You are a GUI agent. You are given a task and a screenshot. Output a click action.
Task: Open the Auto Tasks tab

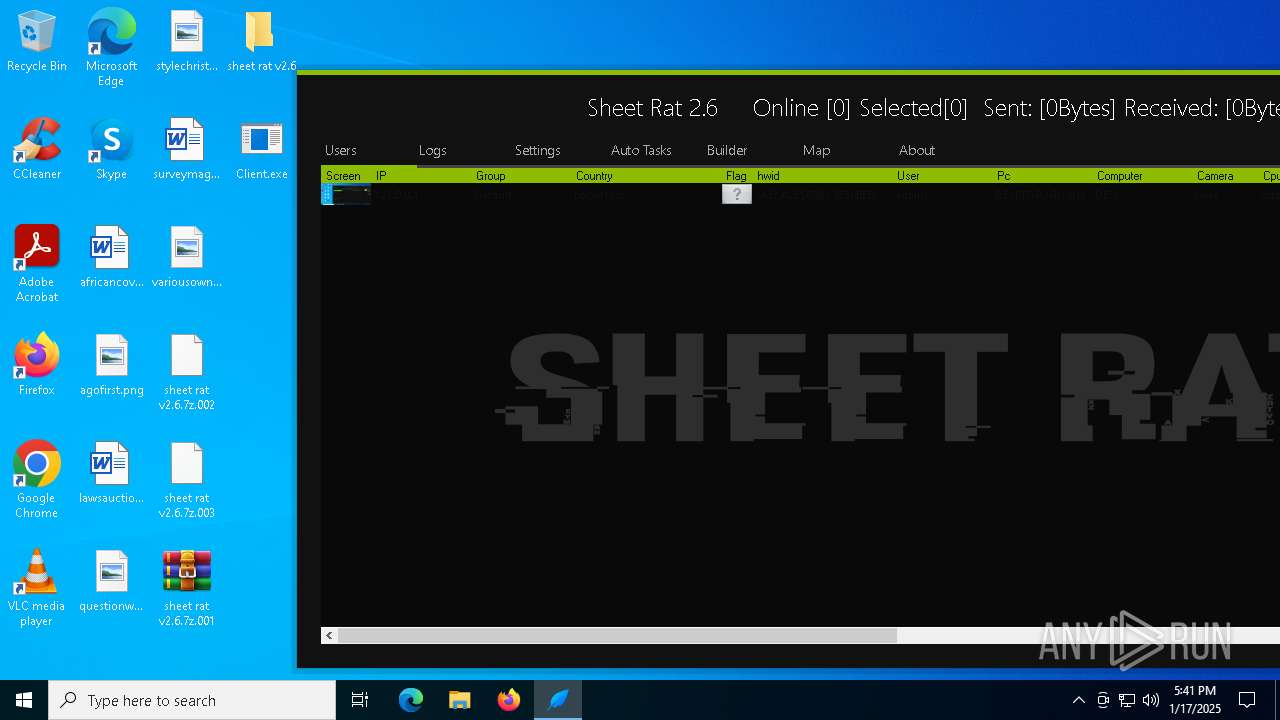click(641, 150)
